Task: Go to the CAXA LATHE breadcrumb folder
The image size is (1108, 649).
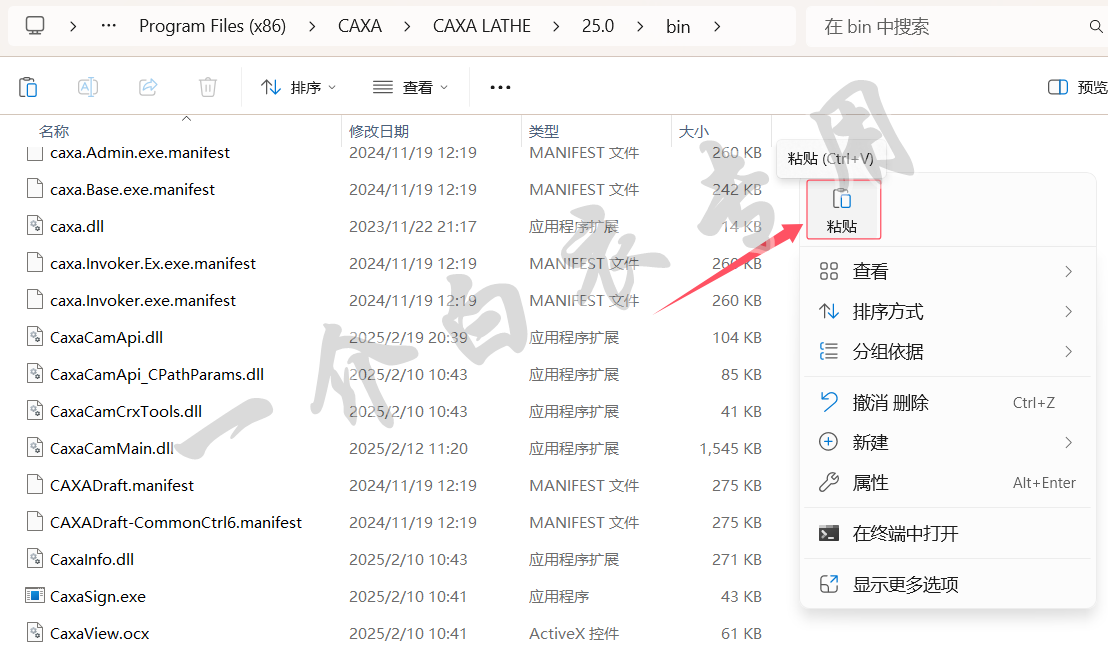Action: 482,26
